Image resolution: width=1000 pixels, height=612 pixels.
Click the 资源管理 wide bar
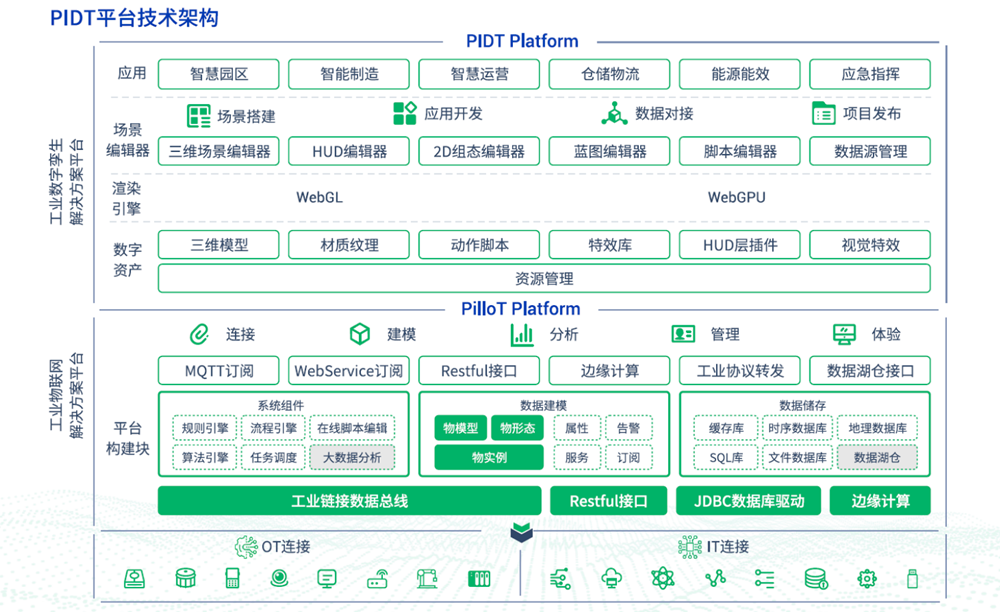coord(544,279)
